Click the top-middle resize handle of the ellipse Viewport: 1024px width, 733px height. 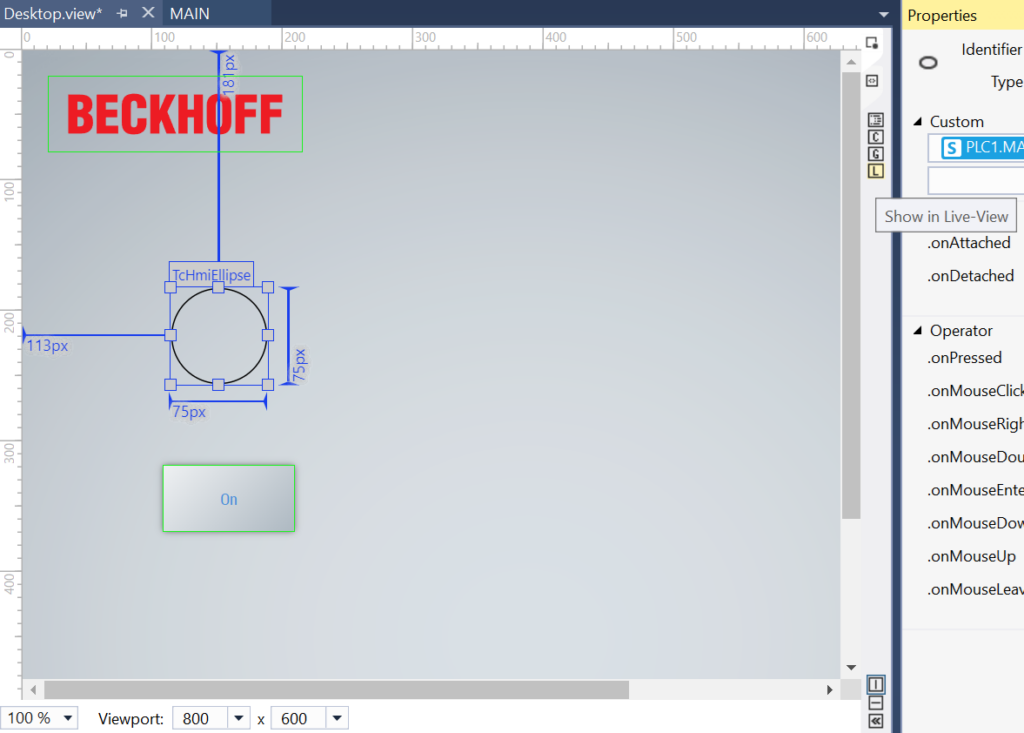click(x=218, y=287)
